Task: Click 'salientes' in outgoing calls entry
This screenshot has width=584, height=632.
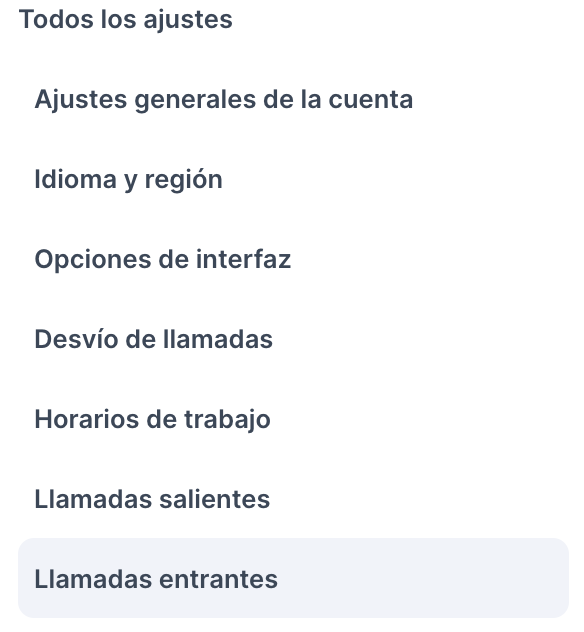Action: [214, 499]
